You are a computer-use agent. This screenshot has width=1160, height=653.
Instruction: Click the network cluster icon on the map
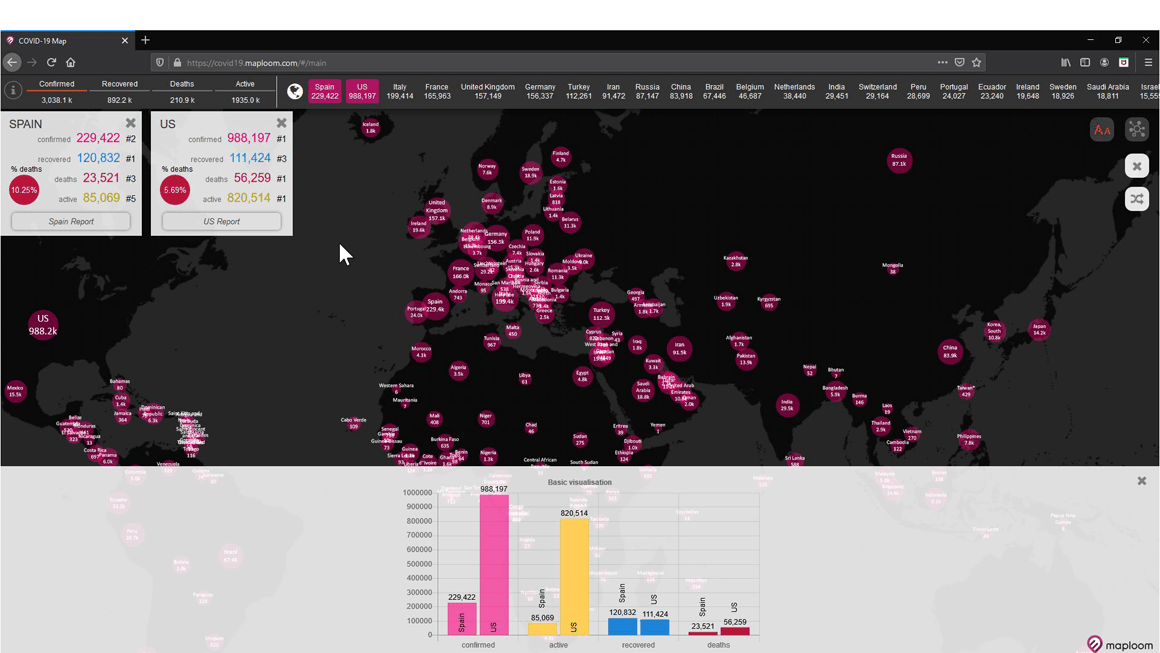click(1137, 130)
